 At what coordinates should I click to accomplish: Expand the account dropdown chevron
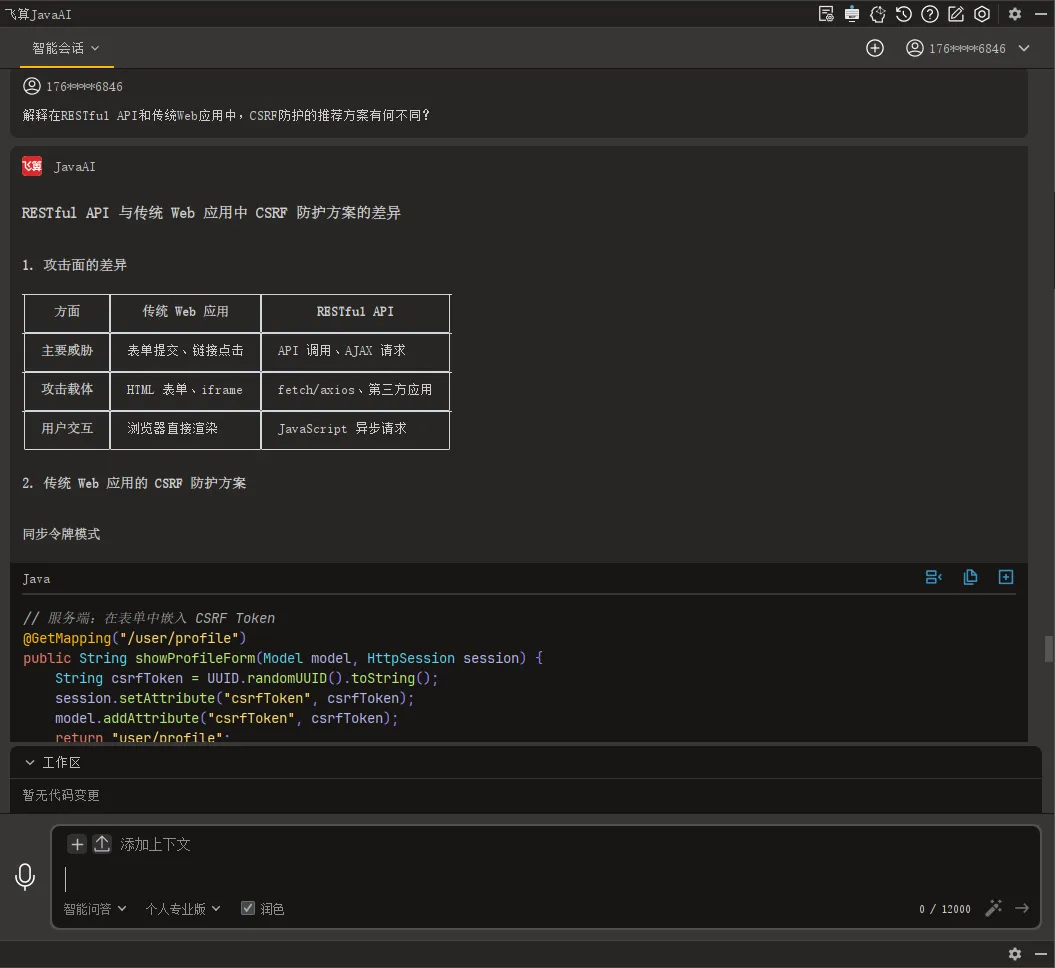(x=1024, y=48)
